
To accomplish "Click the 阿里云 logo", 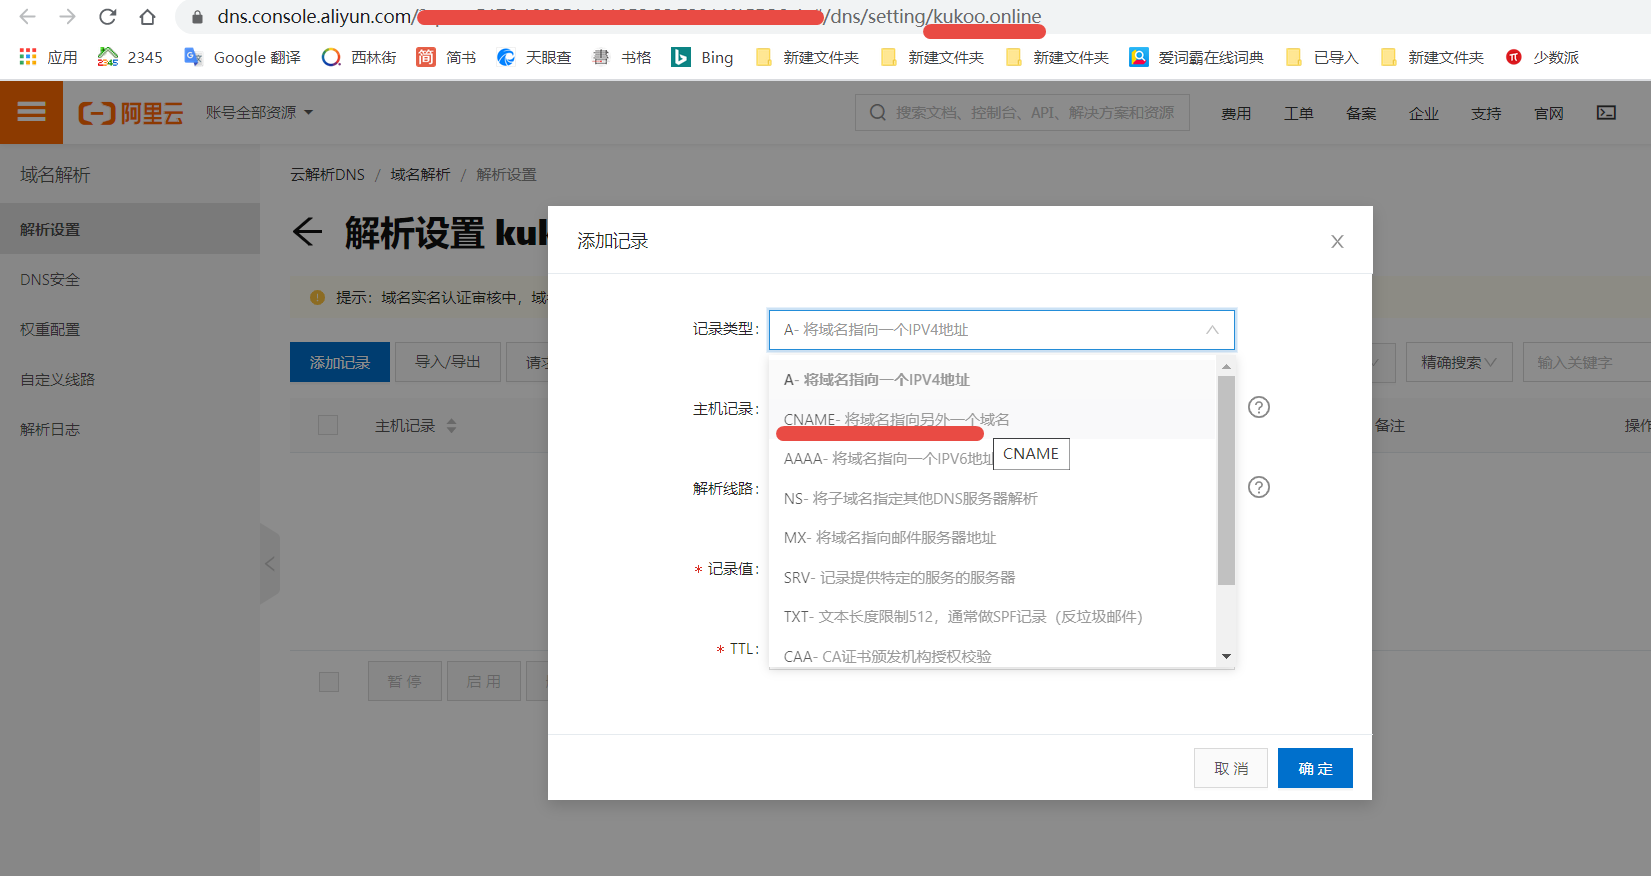I will coord(131,113).
